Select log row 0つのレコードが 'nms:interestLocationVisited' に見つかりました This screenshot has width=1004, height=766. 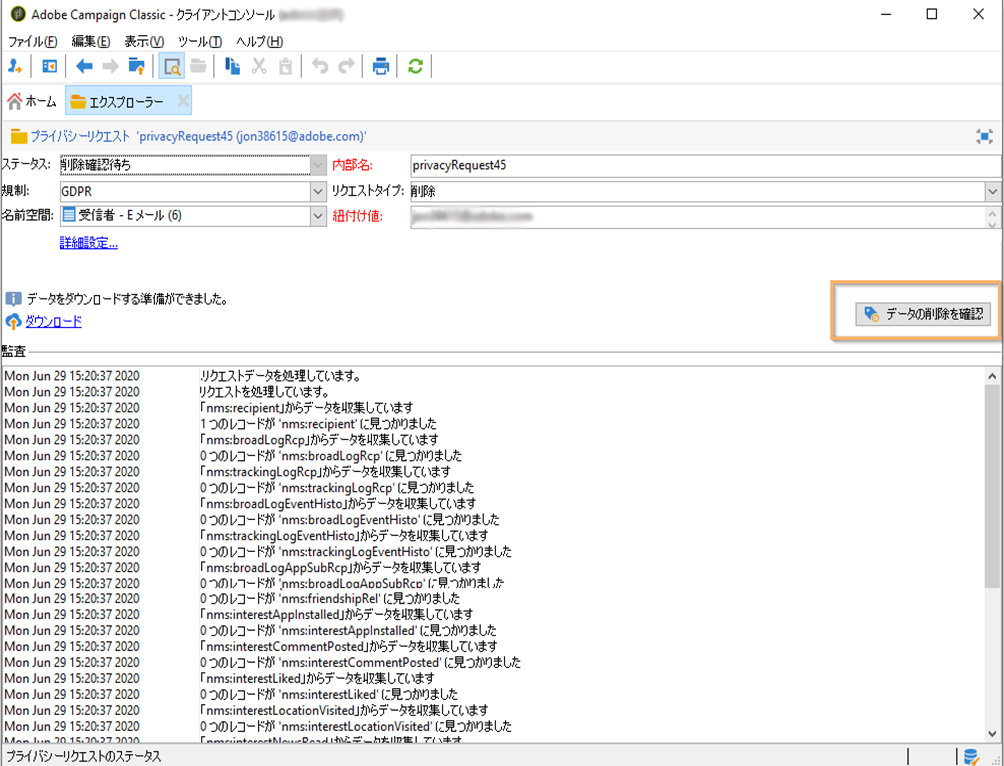click(493, 726)
